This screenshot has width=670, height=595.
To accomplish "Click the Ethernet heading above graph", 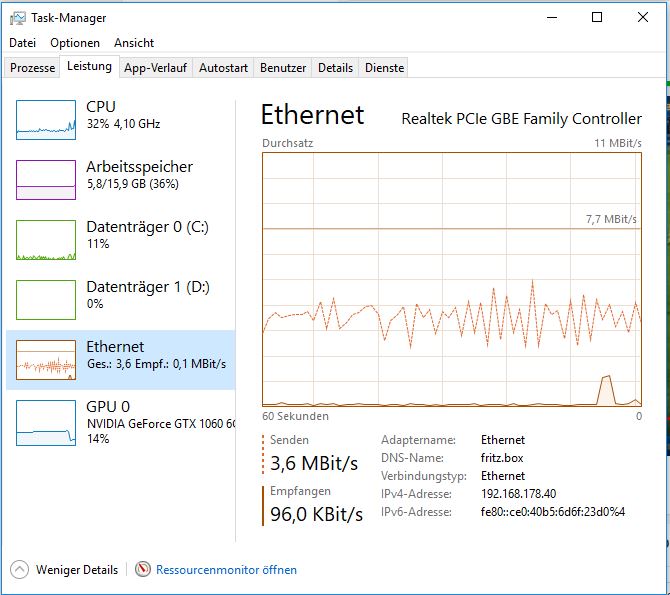I will [x=312, y=115].
